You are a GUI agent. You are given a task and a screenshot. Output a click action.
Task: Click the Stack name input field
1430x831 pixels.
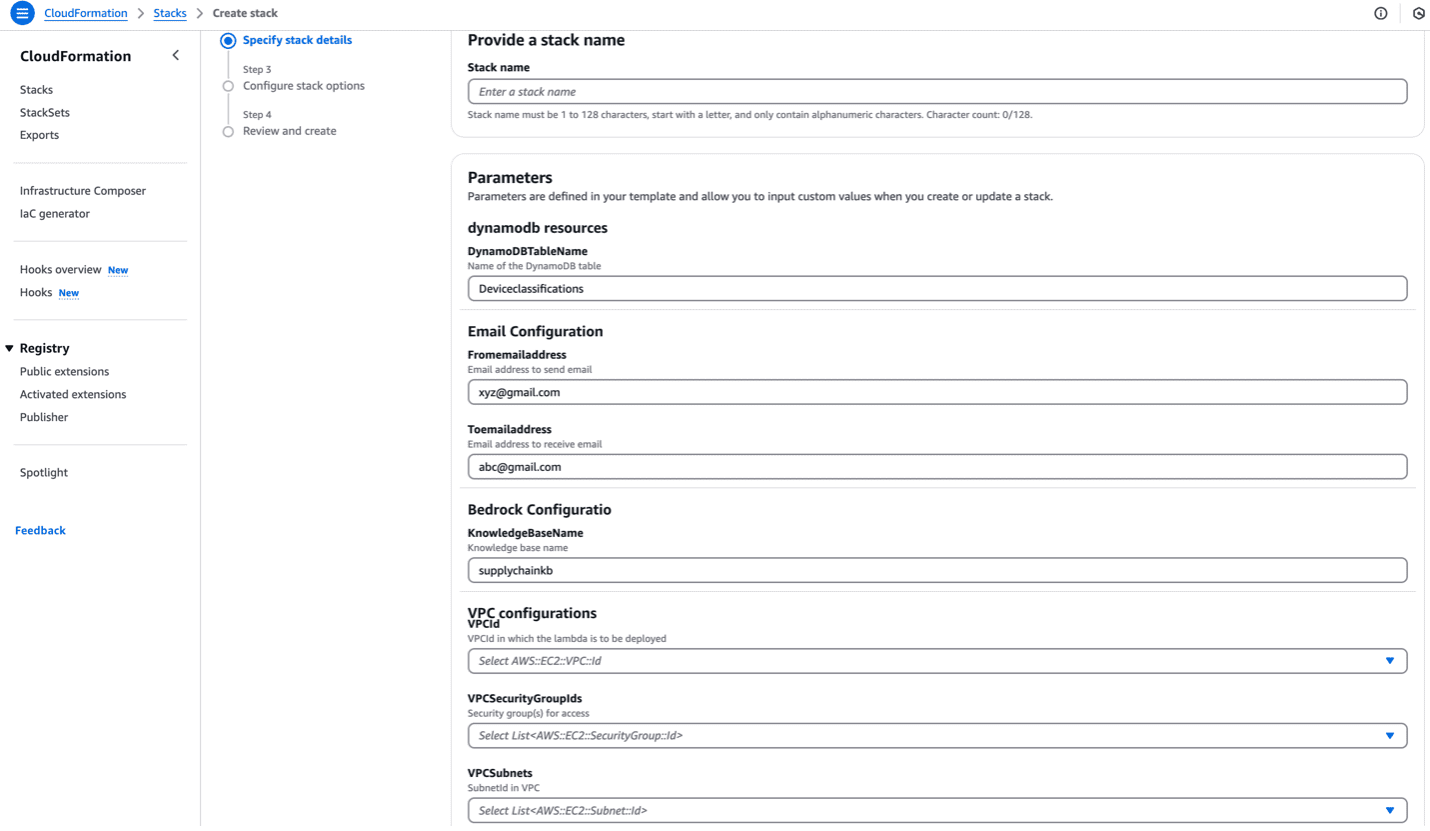pos(937,92)
